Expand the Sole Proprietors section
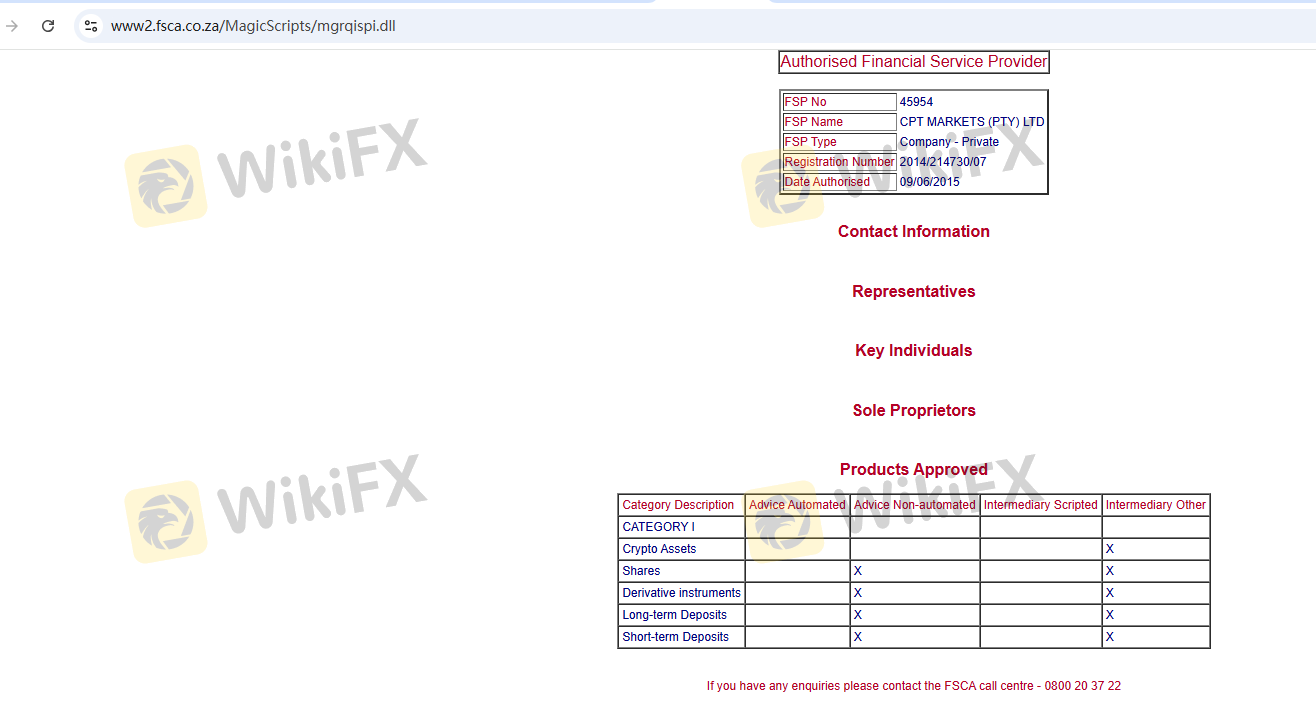This screenshot has width=1316, height=717. click(914, 410)
